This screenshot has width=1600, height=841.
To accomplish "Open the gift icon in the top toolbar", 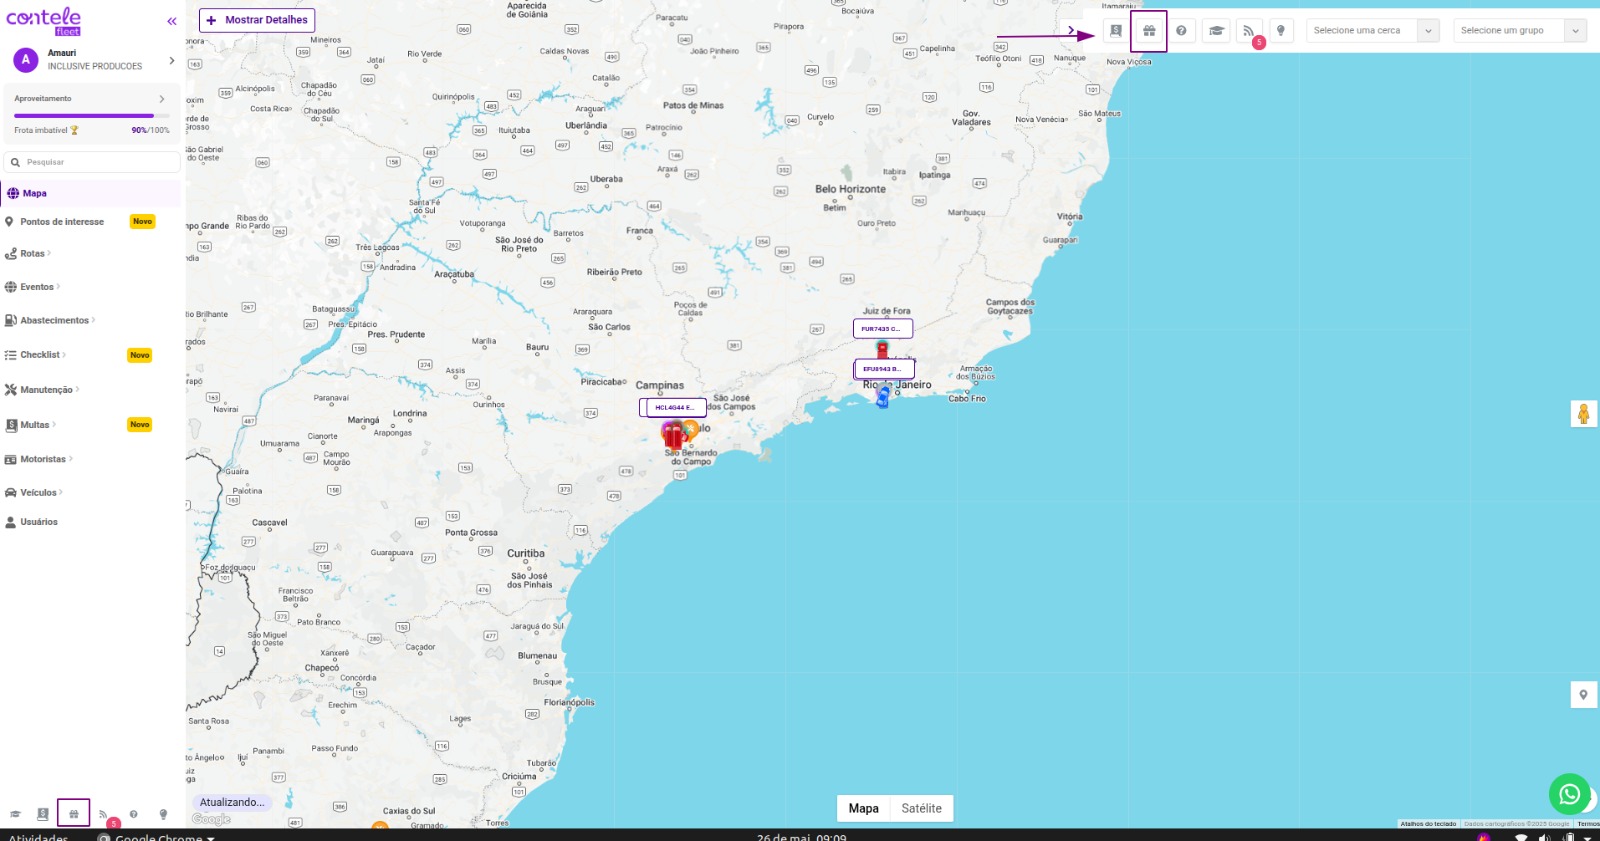I will [1149, 31].
